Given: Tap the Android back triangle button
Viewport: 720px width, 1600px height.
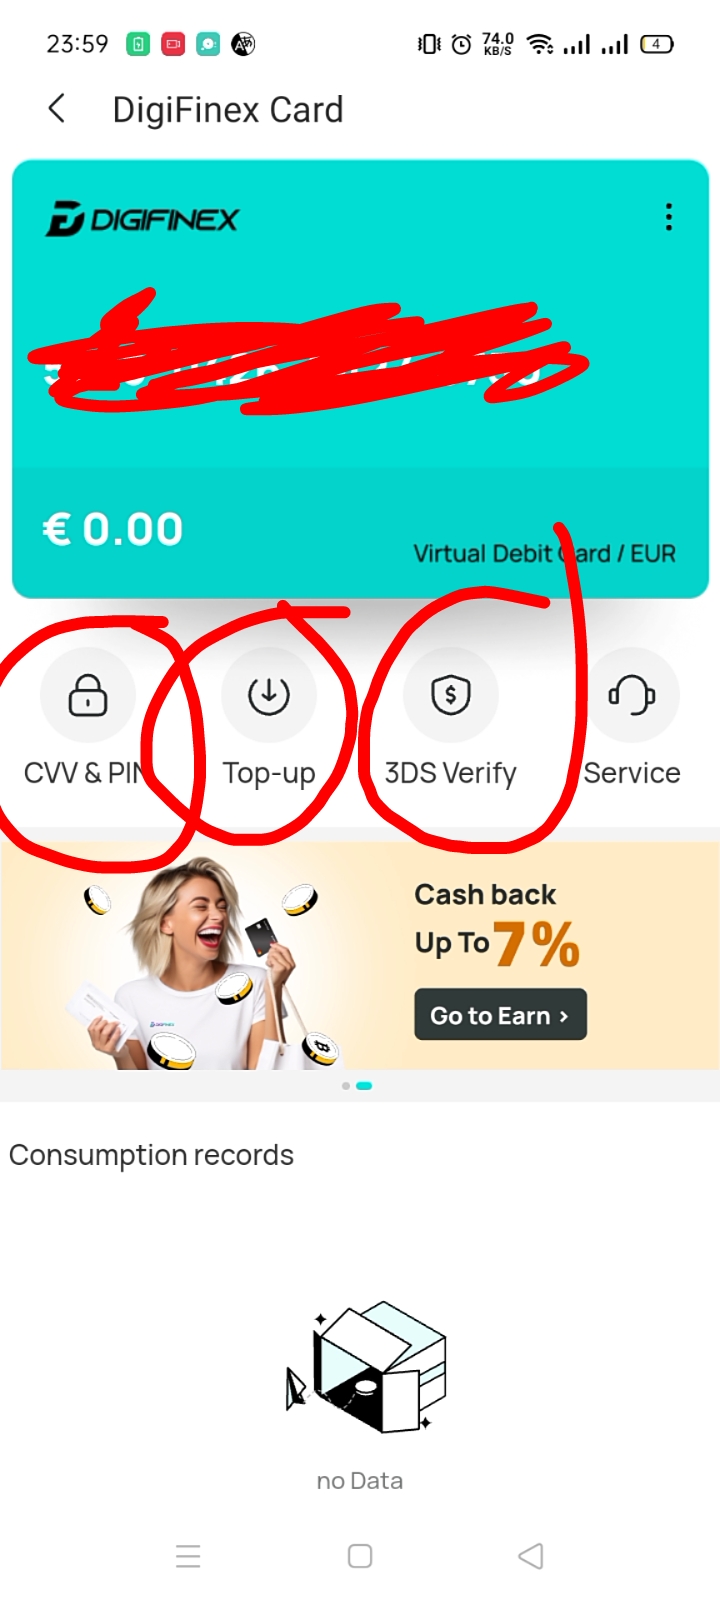Looking at the screenshot, I should (x=531, y=1556).
